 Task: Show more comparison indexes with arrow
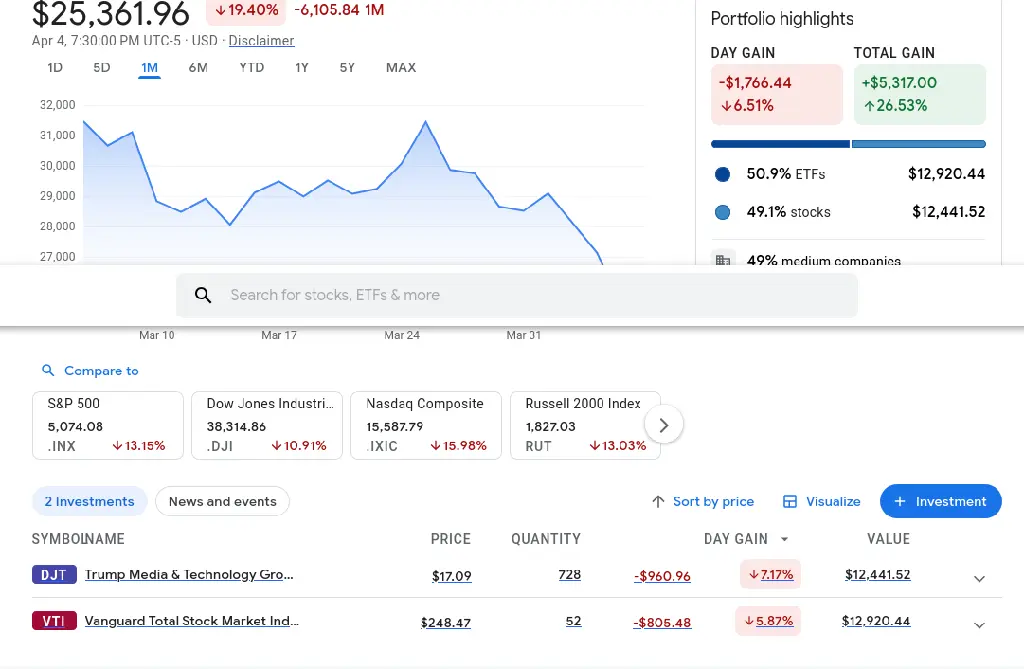(x=664, y=426)
